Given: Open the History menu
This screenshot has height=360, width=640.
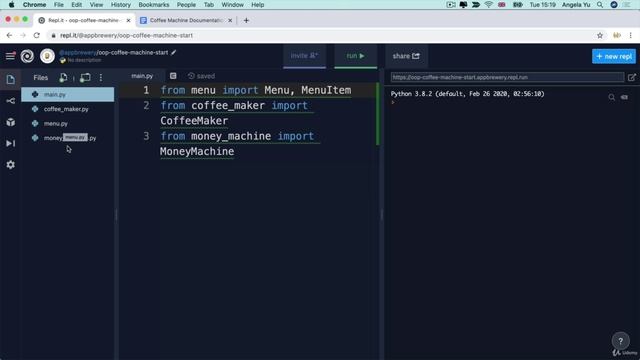Looking at the screenshot, I should [x=121, y=4].
